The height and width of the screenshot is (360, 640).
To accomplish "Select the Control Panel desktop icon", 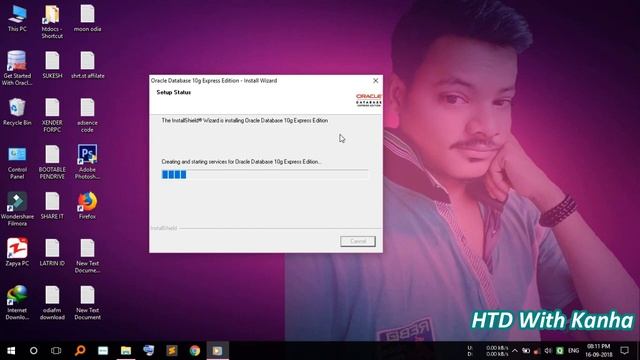I will pos(17,162).
